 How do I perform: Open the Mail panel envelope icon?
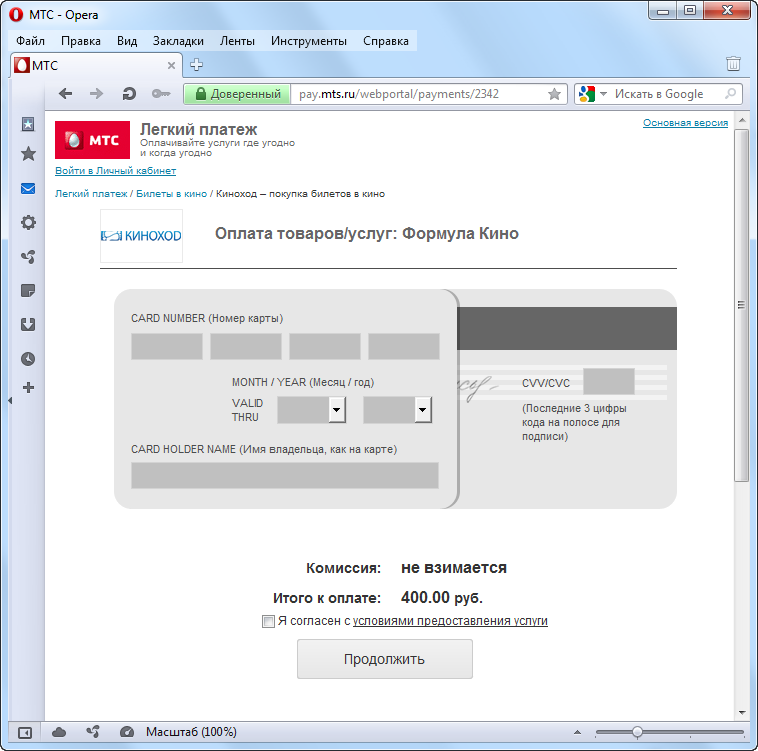point(28,189)
